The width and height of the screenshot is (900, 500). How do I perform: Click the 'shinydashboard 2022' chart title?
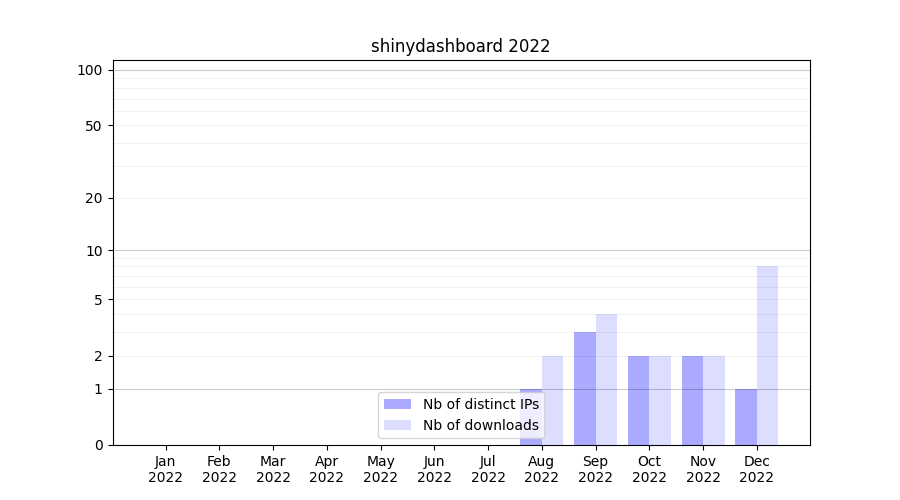[x=460, y=46]
